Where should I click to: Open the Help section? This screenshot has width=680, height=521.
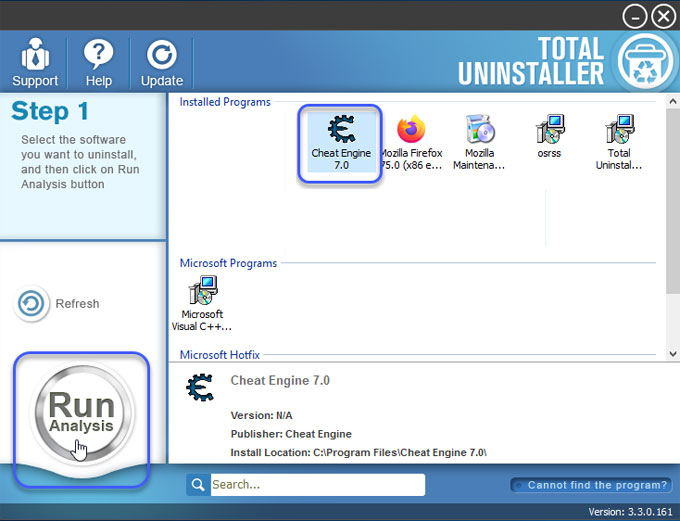pos(98,62)
